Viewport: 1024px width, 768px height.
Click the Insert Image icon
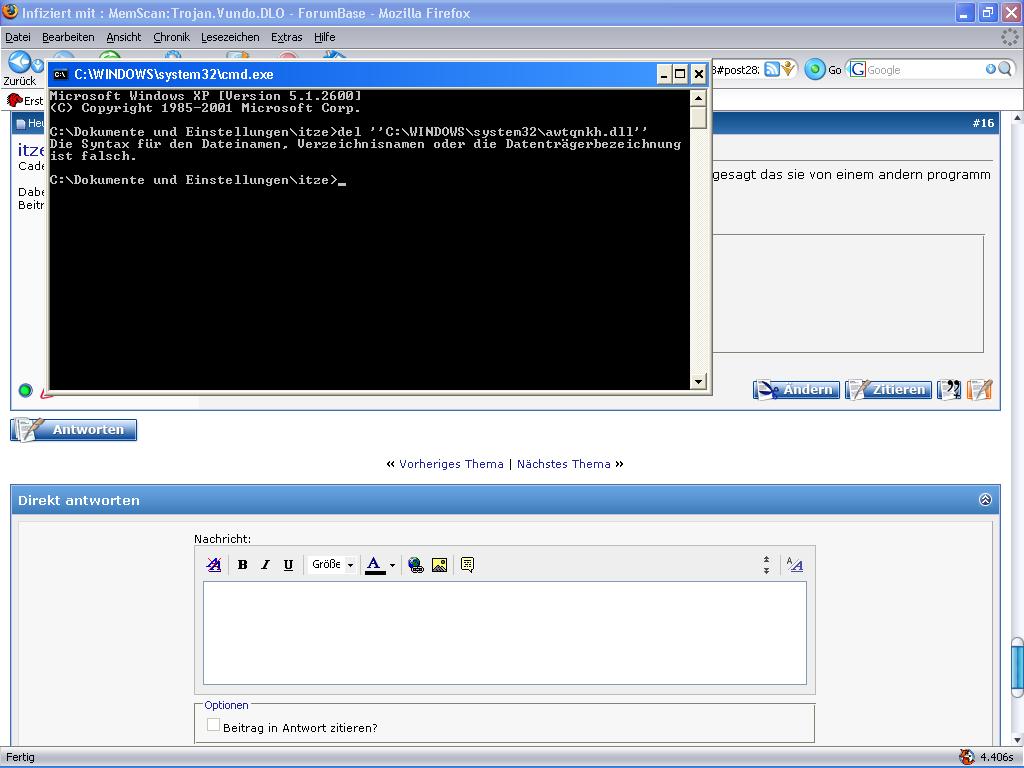tap(440, 565)
